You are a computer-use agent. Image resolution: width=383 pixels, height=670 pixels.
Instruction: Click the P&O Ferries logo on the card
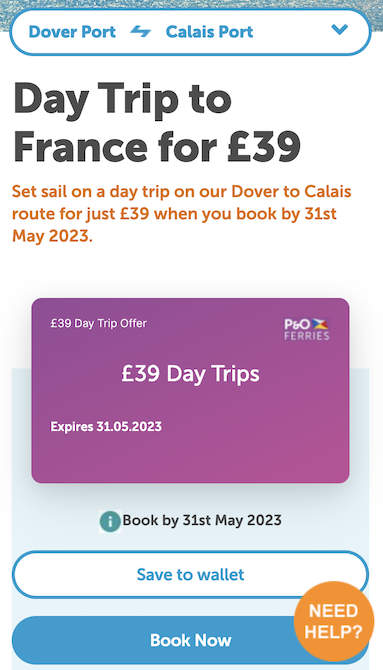pyautogui.click(x=307, y=329)
